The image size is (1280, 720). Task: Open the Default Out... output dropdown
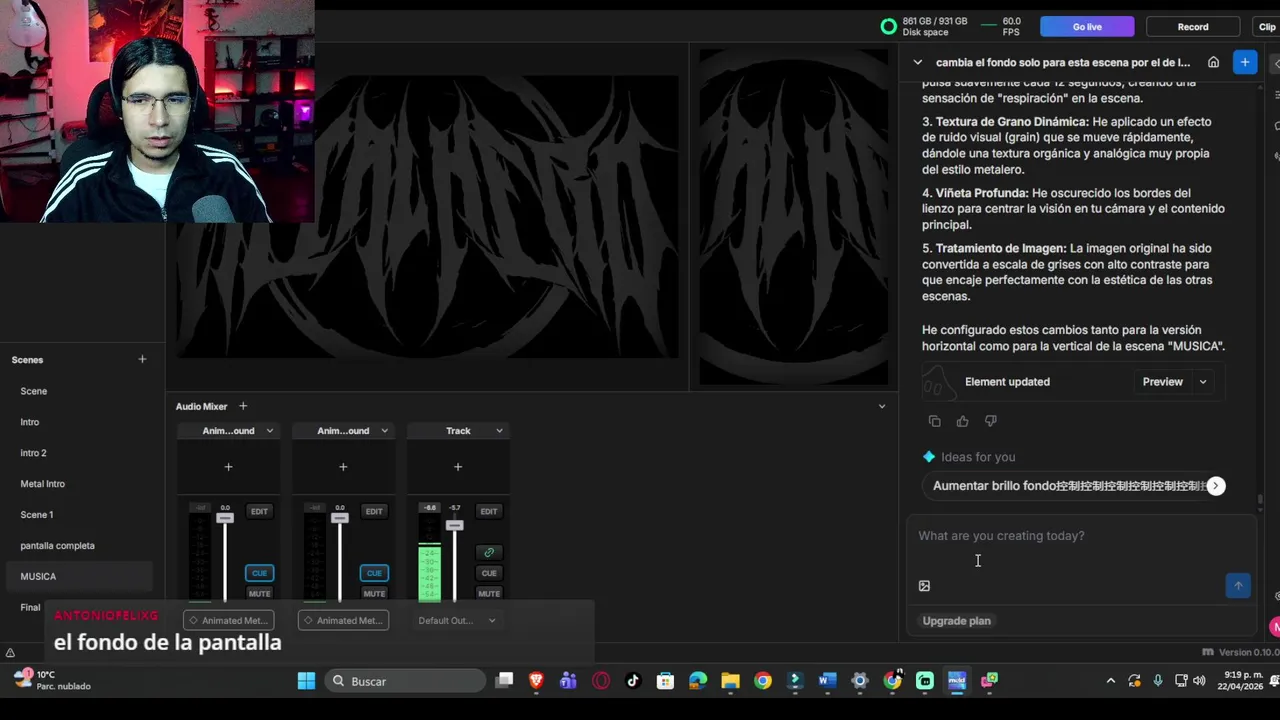[x=457, y=620]
